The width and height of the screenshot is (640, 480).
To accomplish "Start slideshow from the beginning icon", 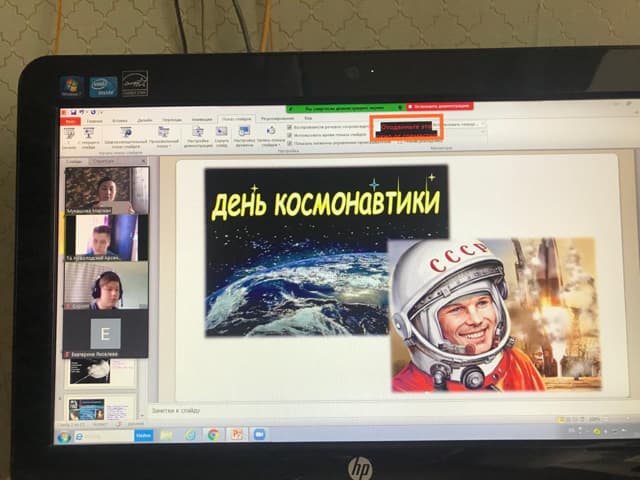I will [x=69, y=133].
